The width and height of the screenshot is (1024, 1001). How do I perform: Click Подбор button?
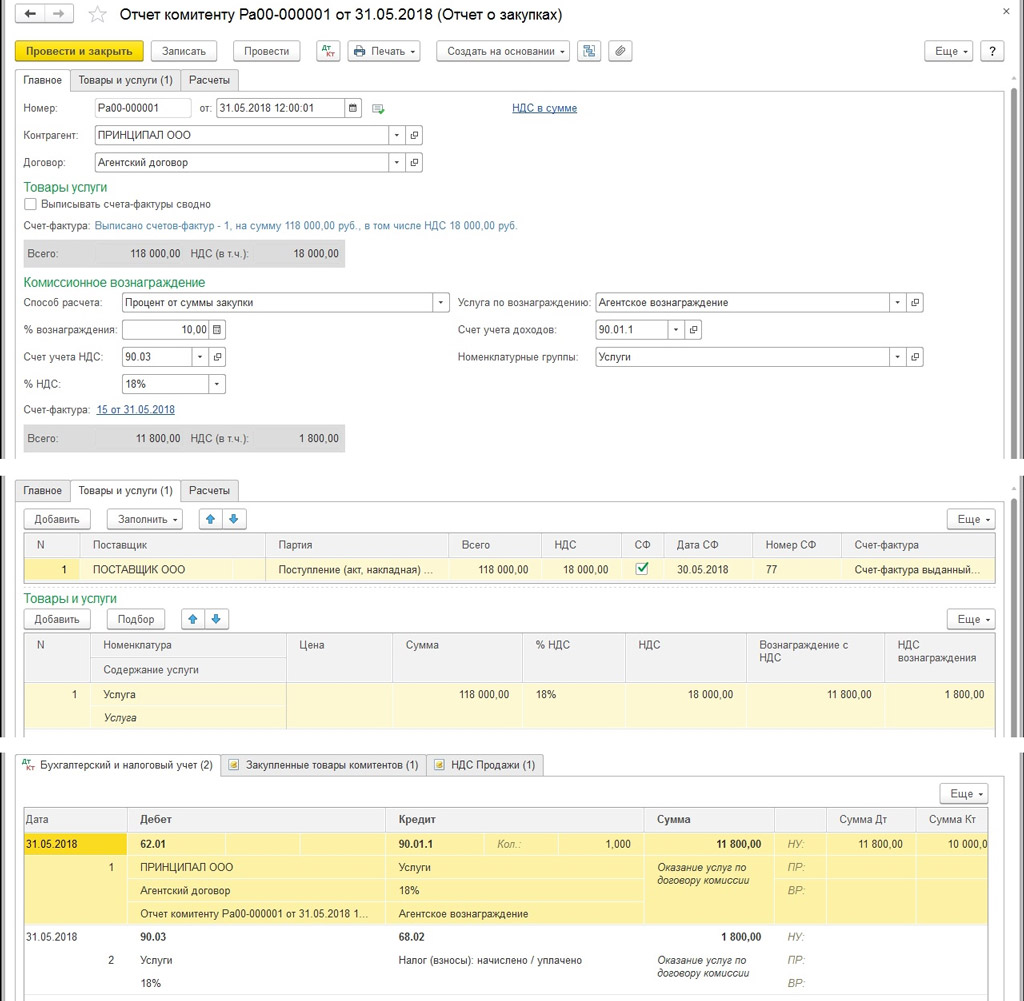point(136,619)
